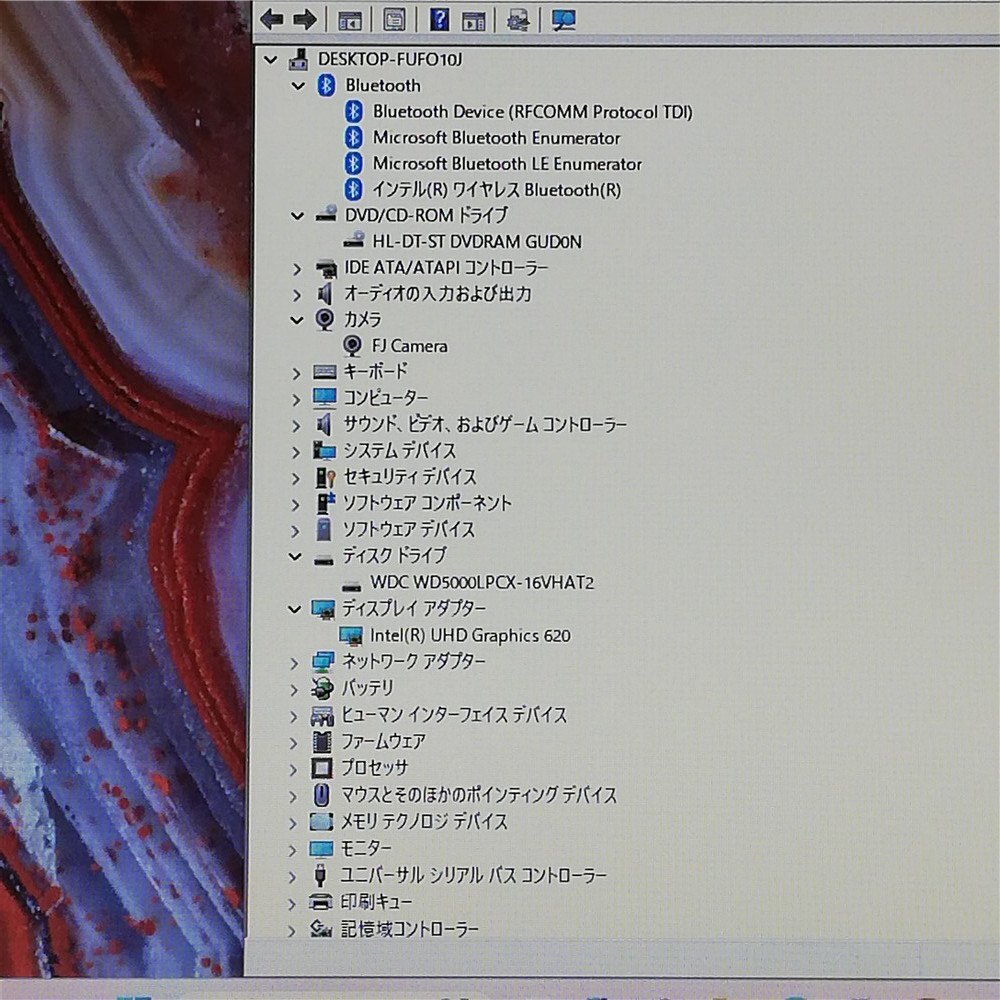Click the IDE ATA/ATAPI controller icon

tap(326, 268)
